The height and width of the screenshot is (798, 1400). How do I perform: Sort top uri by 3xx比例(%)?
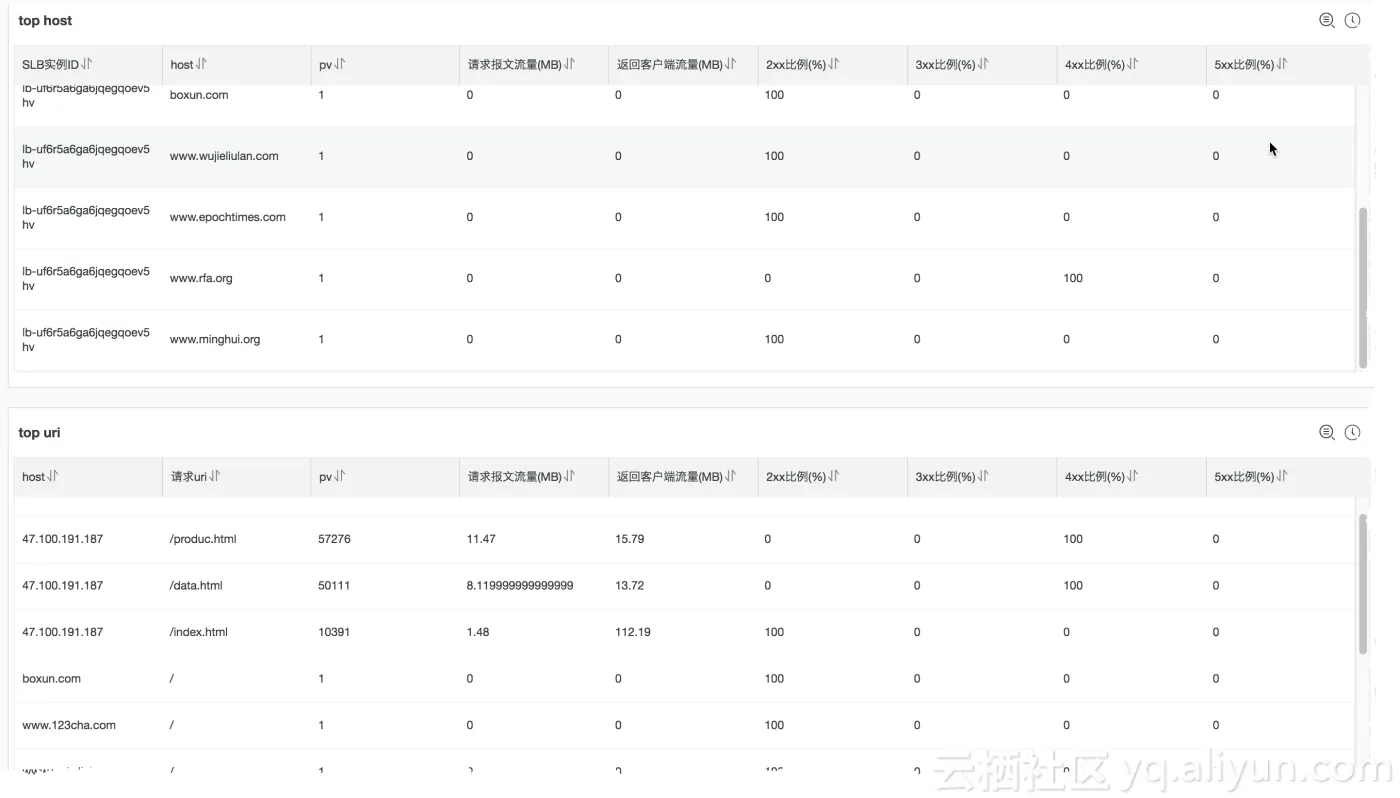pos(983,476)
